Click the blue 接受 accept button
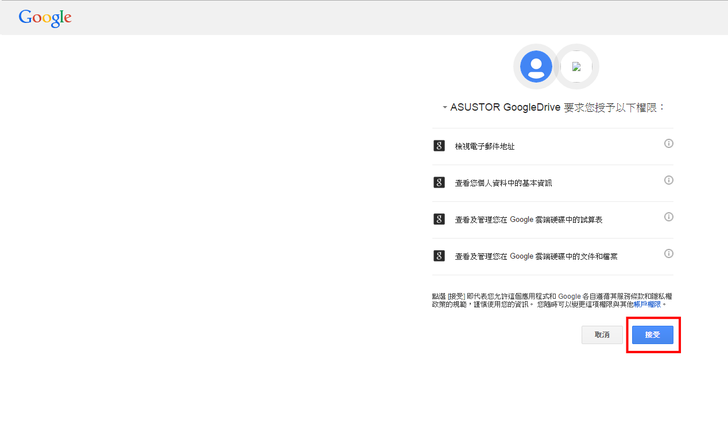The height and width of the screenshot is (437, 728). [652, 335]
